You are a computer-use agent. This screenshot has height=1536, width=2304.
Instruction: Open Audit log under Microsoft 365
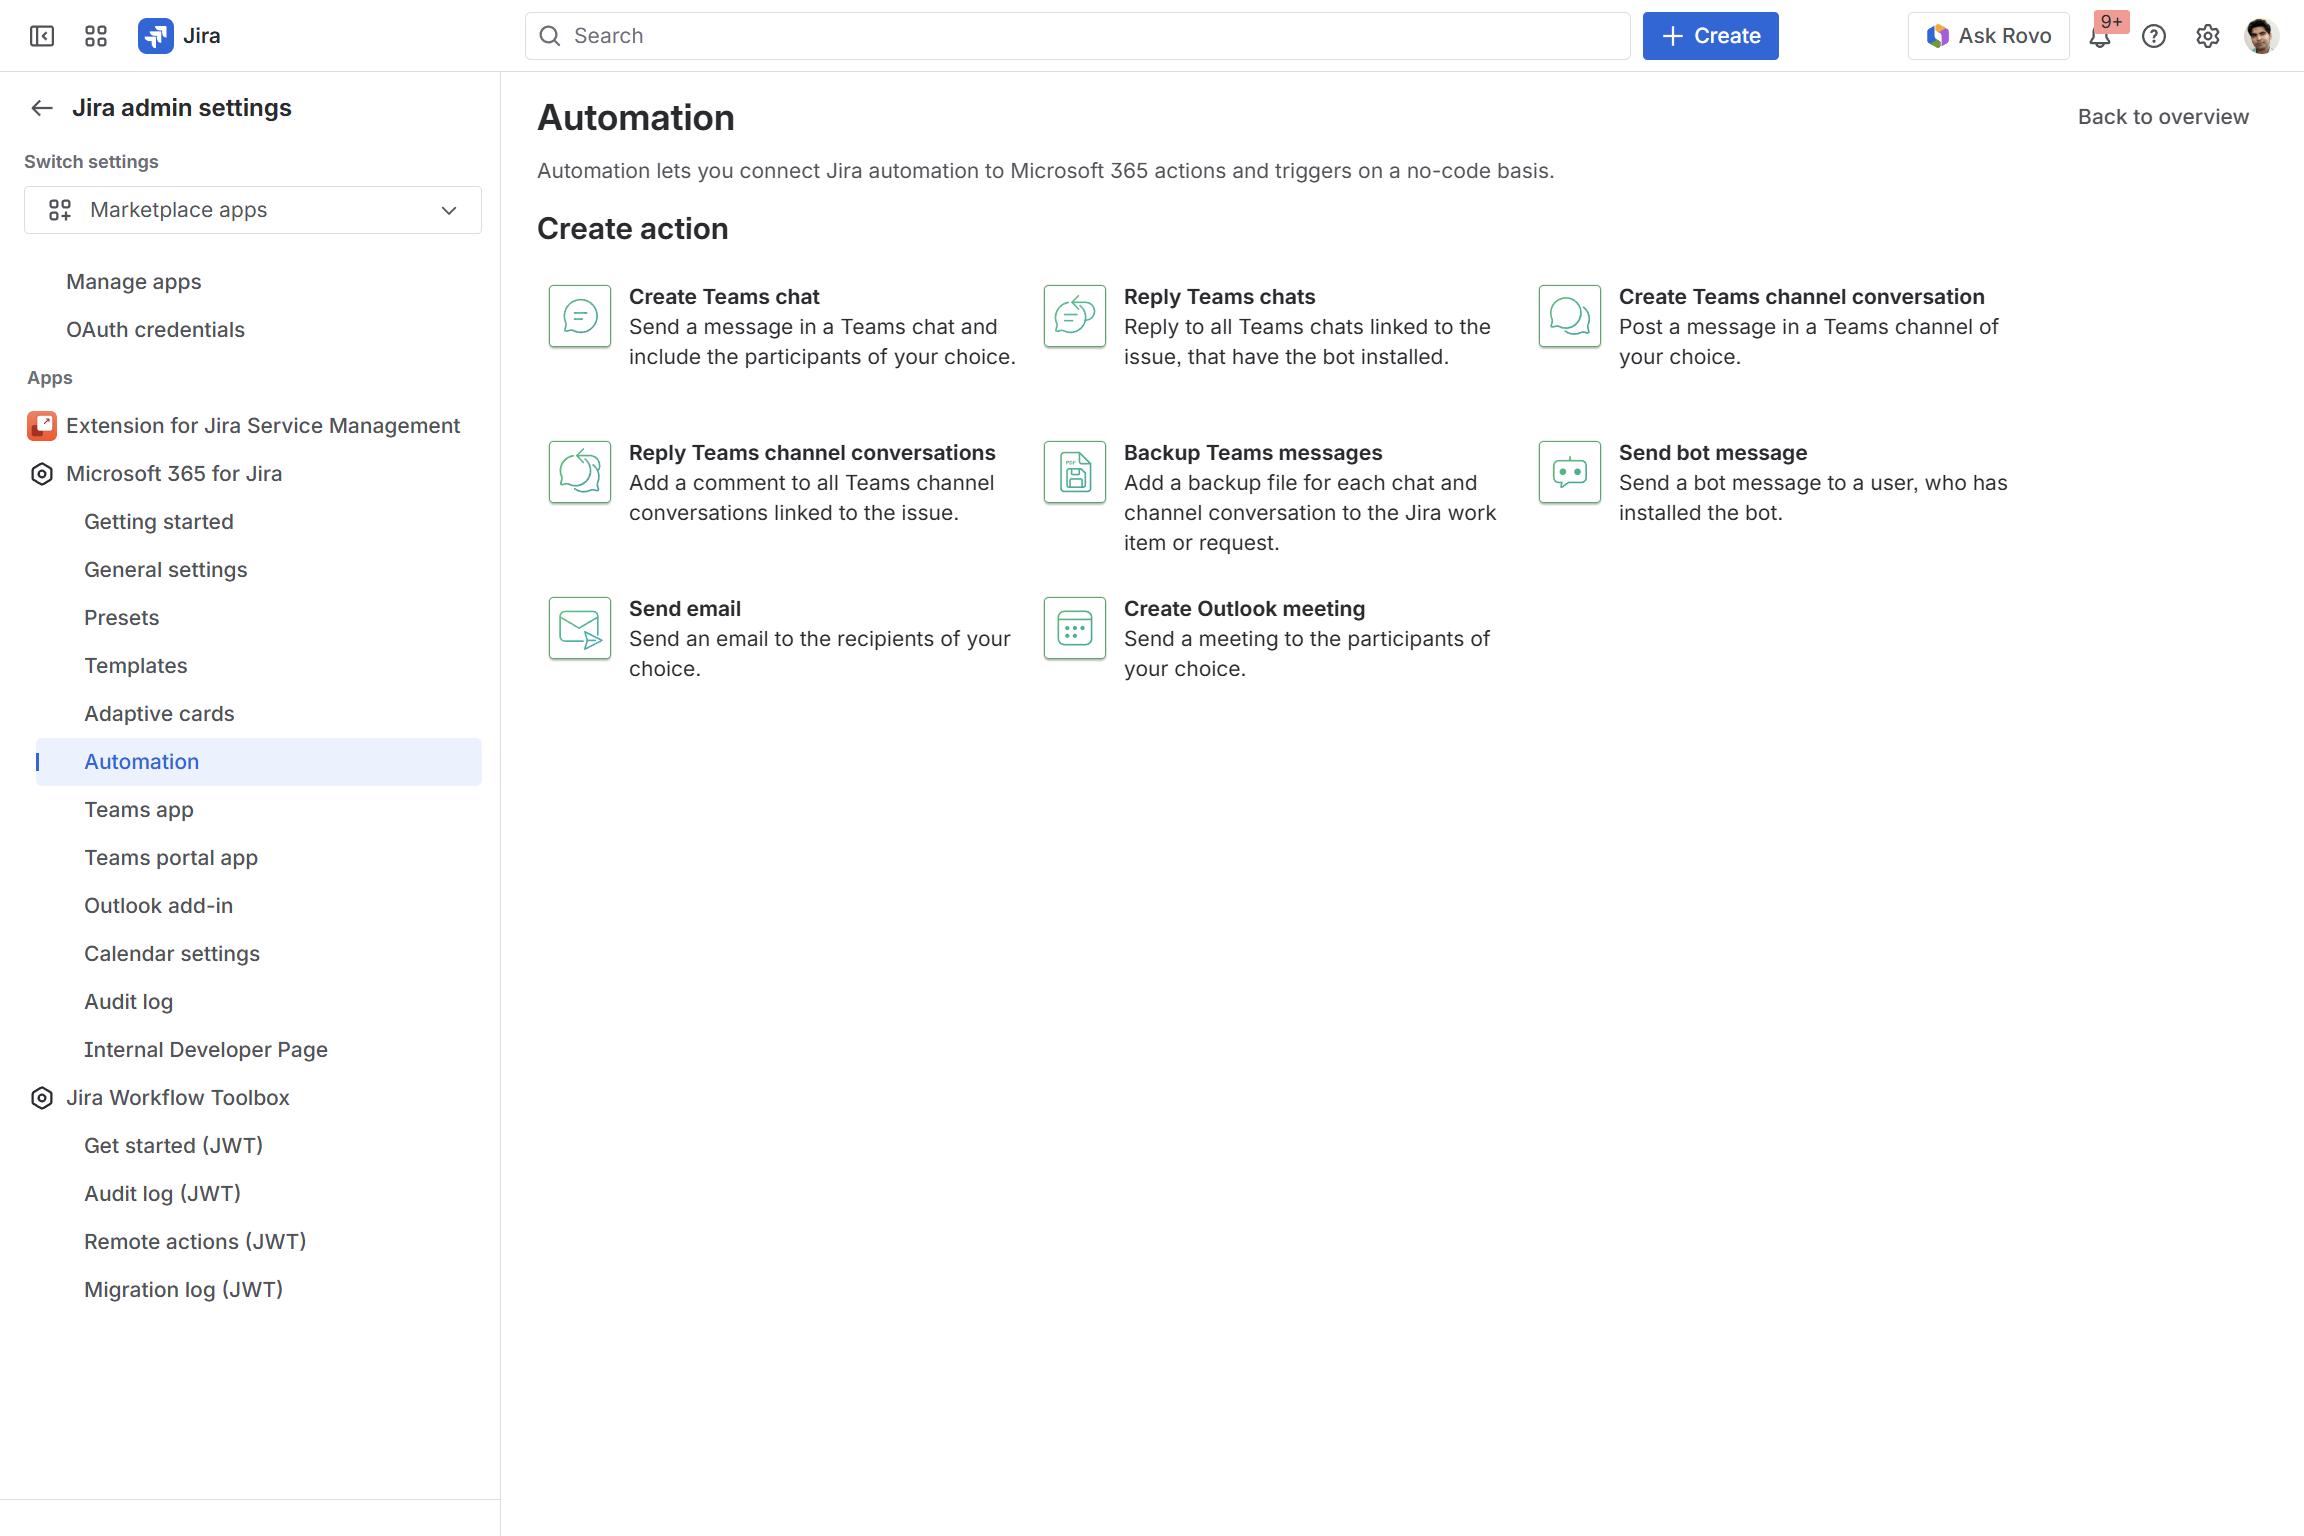click(129, 1002)
